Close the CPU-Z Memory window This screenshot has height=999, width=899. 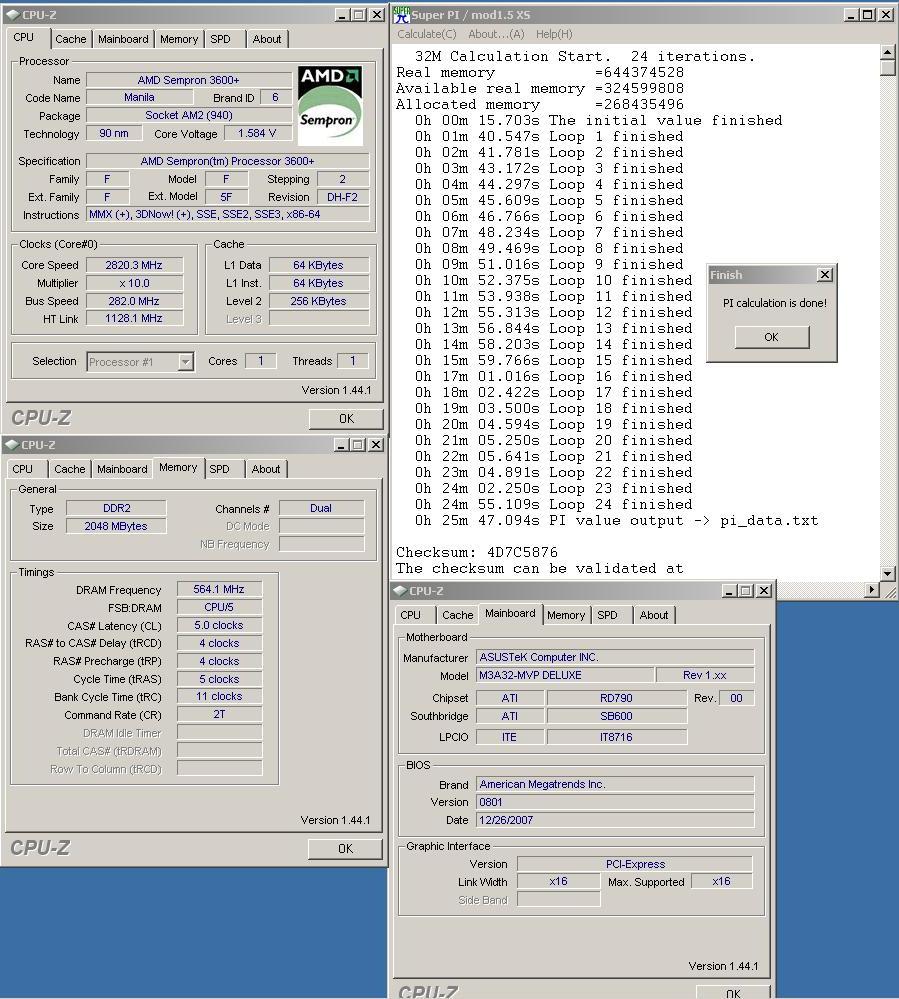click(x=376, y=444)
